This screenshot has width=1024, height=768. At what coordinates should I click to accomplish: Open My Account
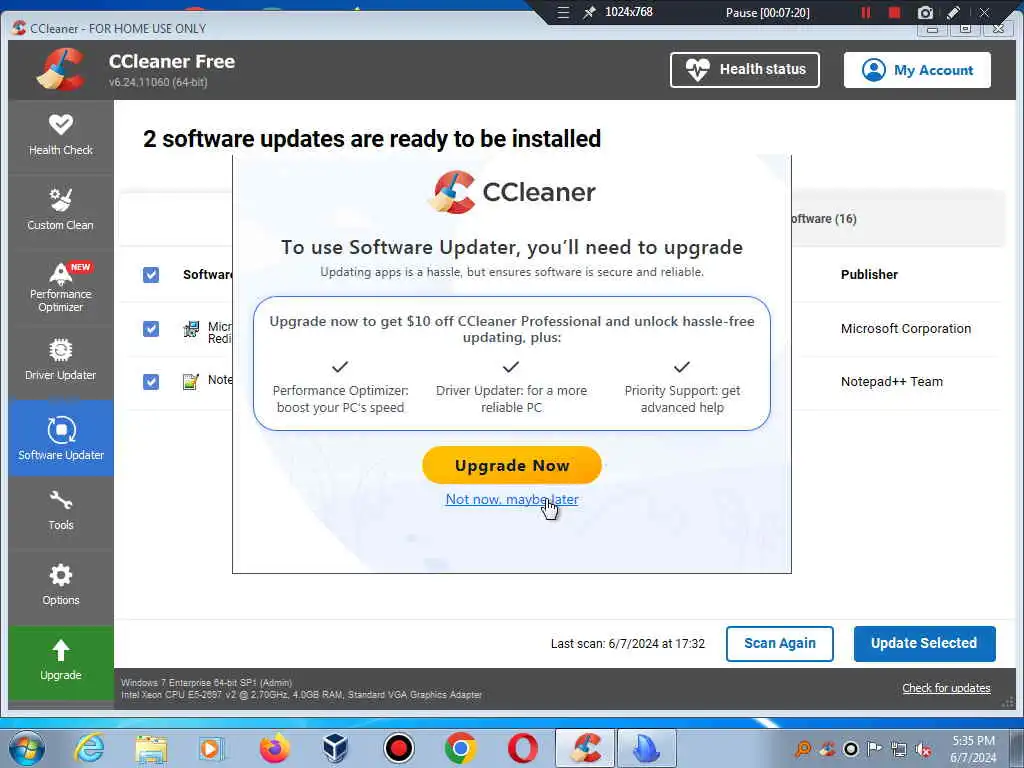[x=917, y=70]
